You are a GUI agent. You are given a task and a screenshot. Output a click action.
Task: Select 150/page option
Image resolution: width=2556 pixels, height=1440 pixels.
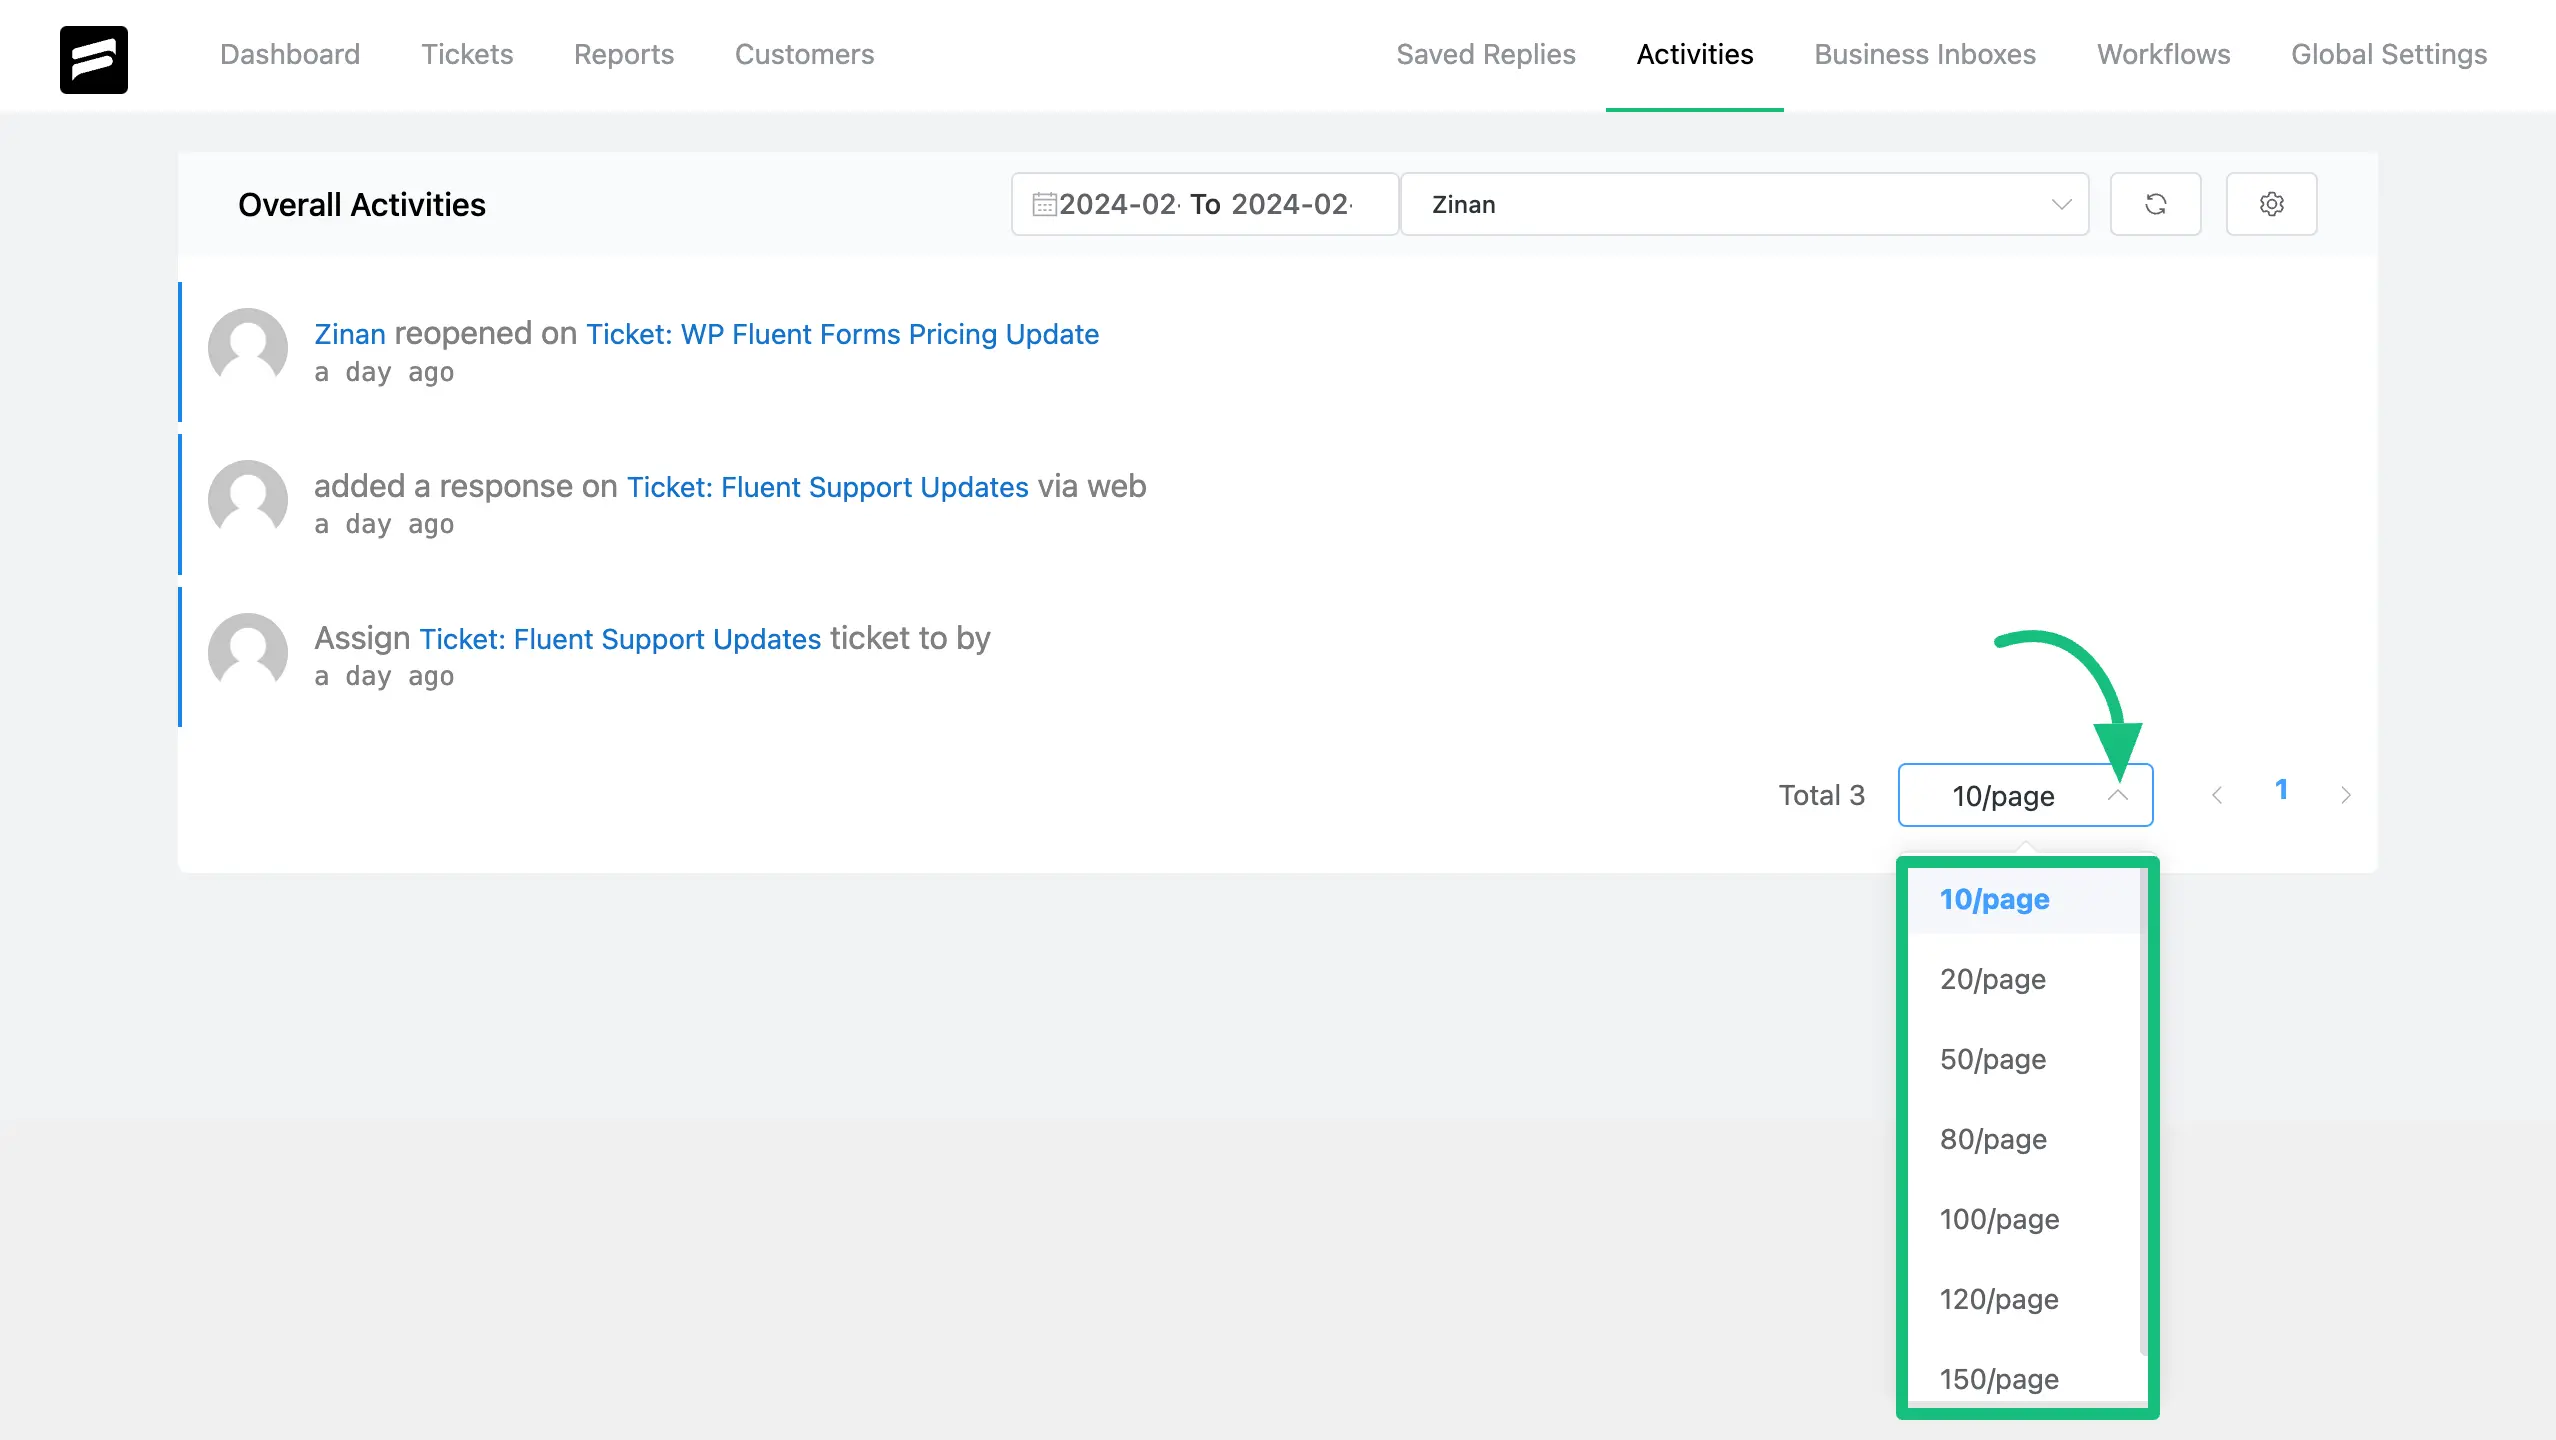click(x=2024, y=1379)
